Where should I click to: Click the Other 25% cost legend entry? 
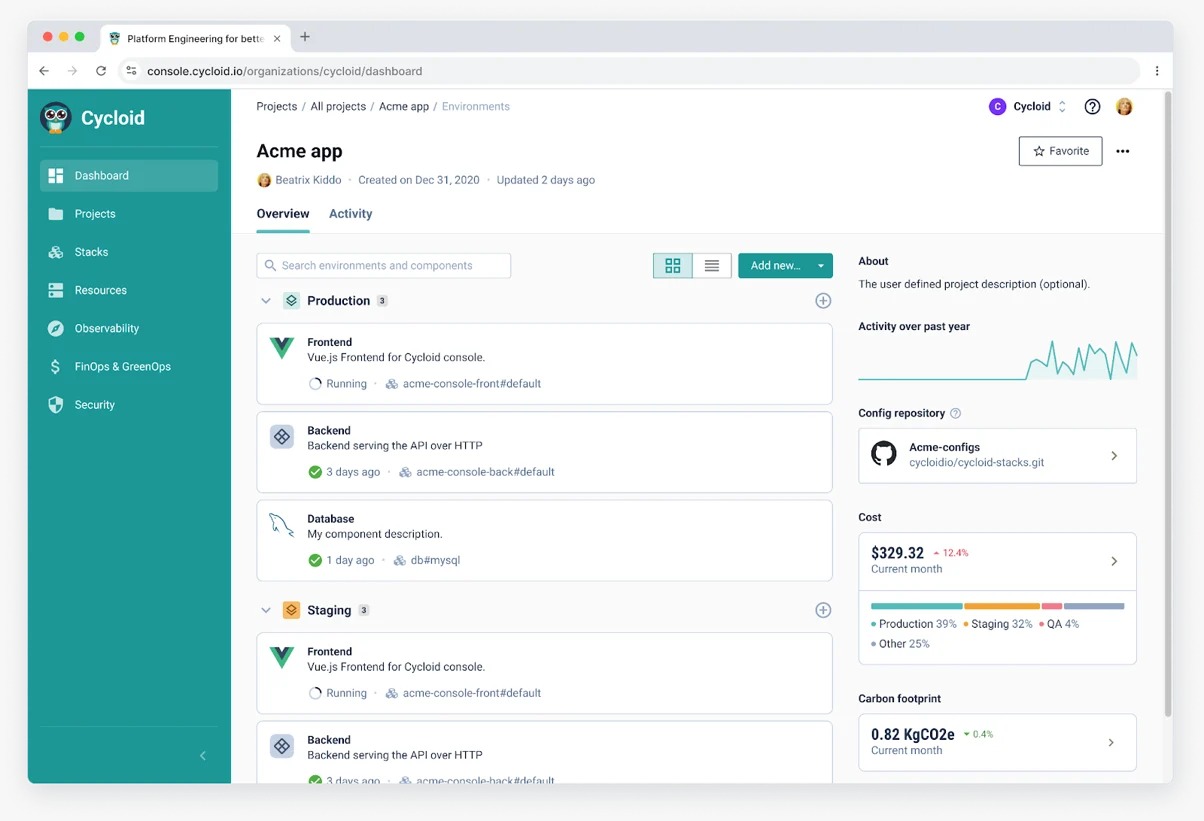[900, 644]
